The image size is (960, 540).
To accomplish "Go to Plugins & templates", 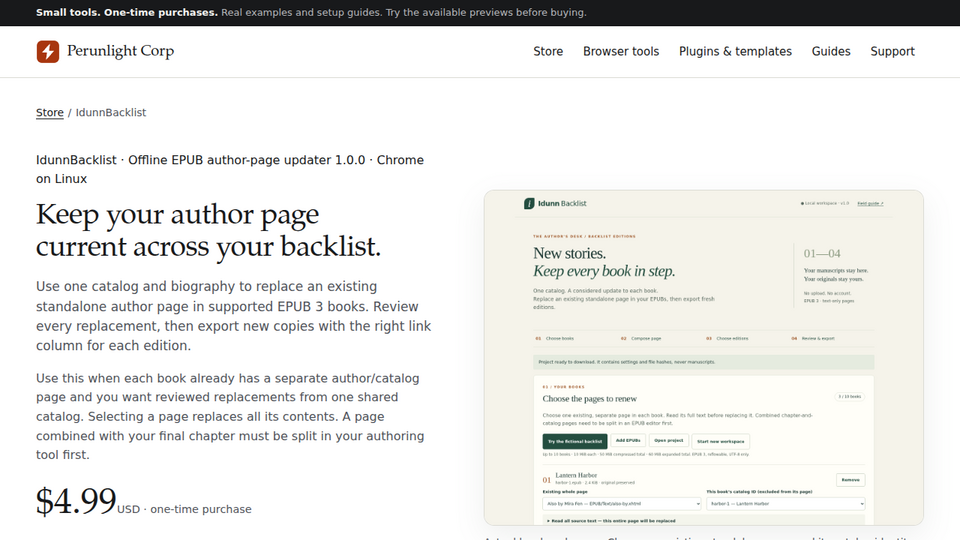I will 735,51.
